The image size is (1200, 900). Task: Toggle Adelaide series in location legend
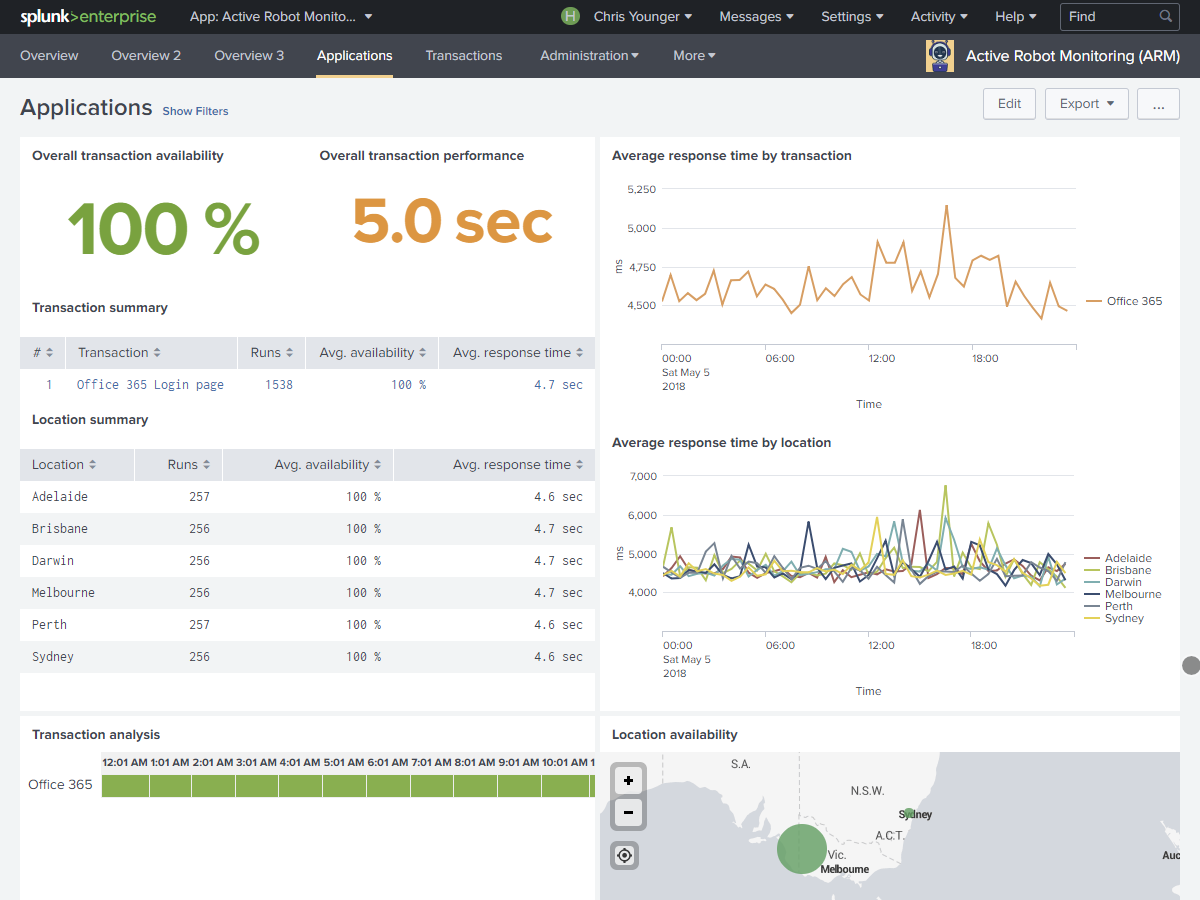1127,558
